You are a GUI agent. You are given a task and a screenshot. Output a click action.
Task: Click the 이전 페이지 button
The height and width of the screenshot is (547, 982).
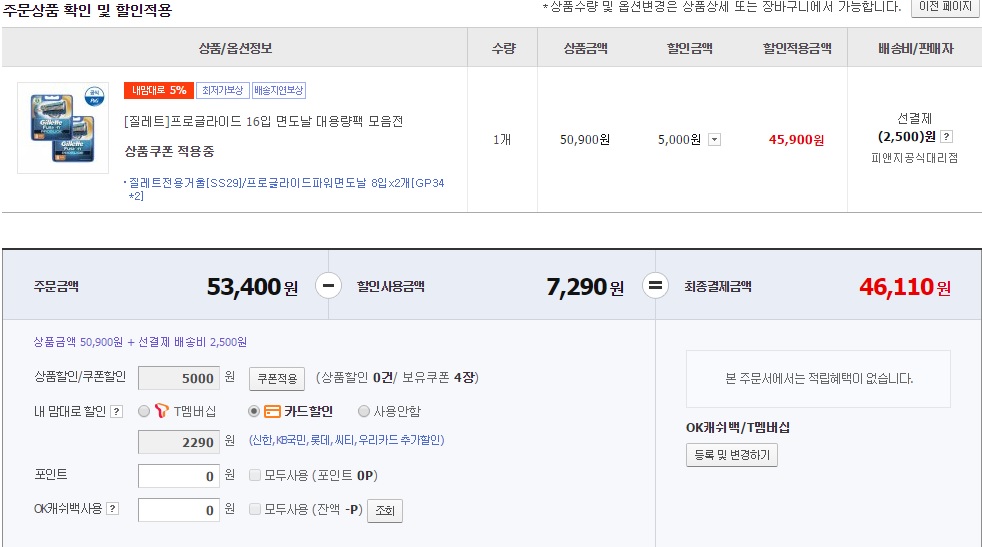click(x=944, y=7)
